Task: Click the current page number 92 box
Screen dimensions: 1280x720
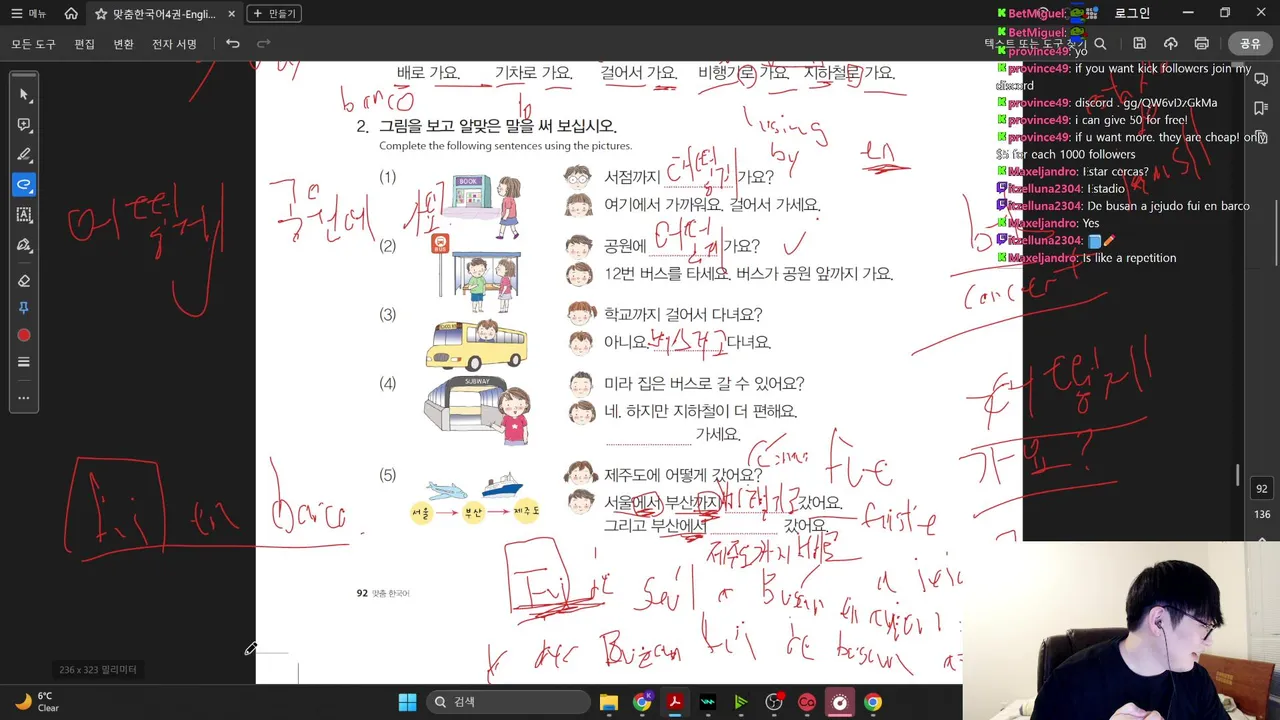Action: [1261, 489]
